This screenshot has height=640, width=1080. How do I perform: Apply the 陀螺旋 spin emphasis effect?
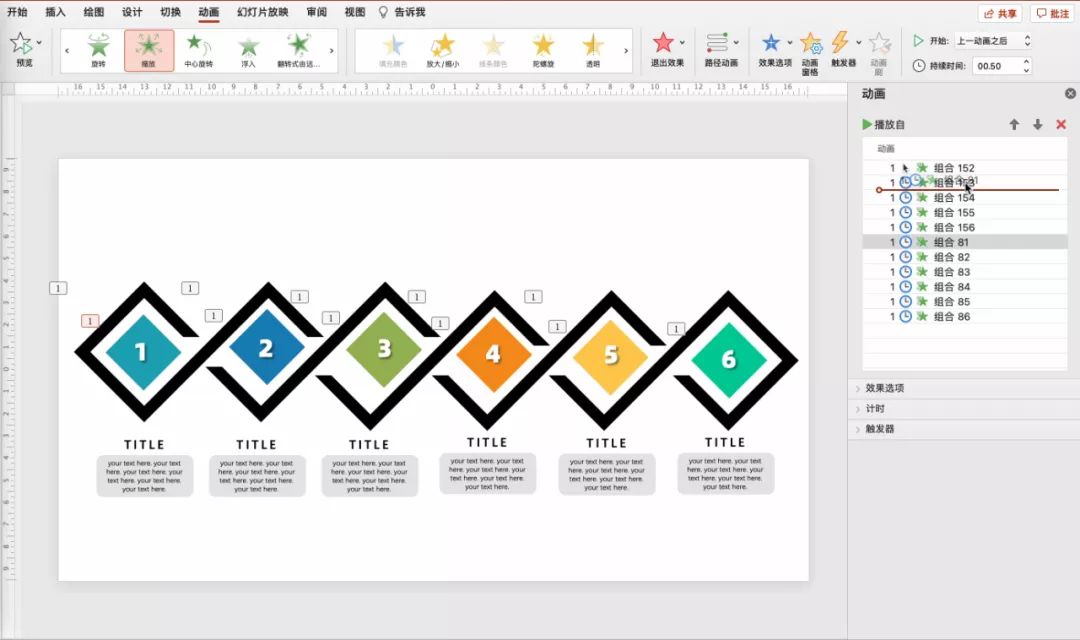click(543, 50)
